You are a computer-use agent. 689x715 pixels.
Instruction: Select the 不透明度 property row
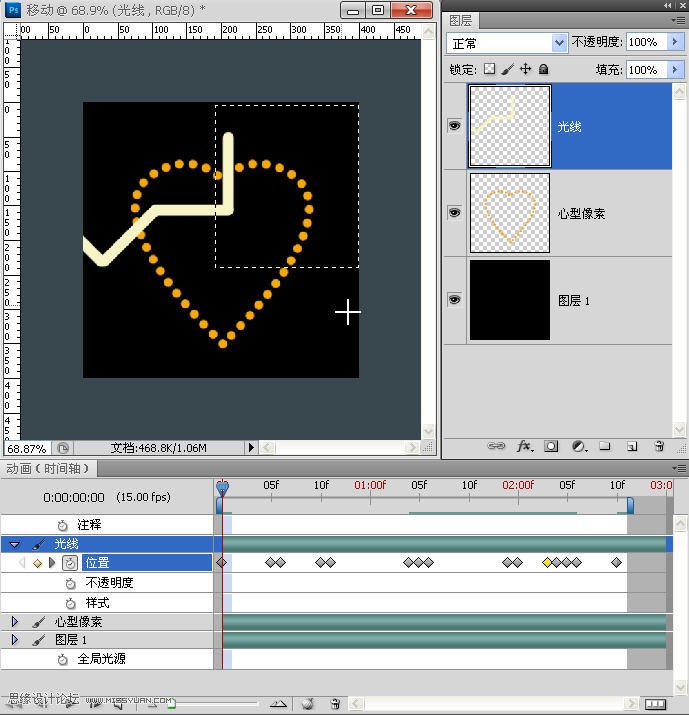point(106,583)
